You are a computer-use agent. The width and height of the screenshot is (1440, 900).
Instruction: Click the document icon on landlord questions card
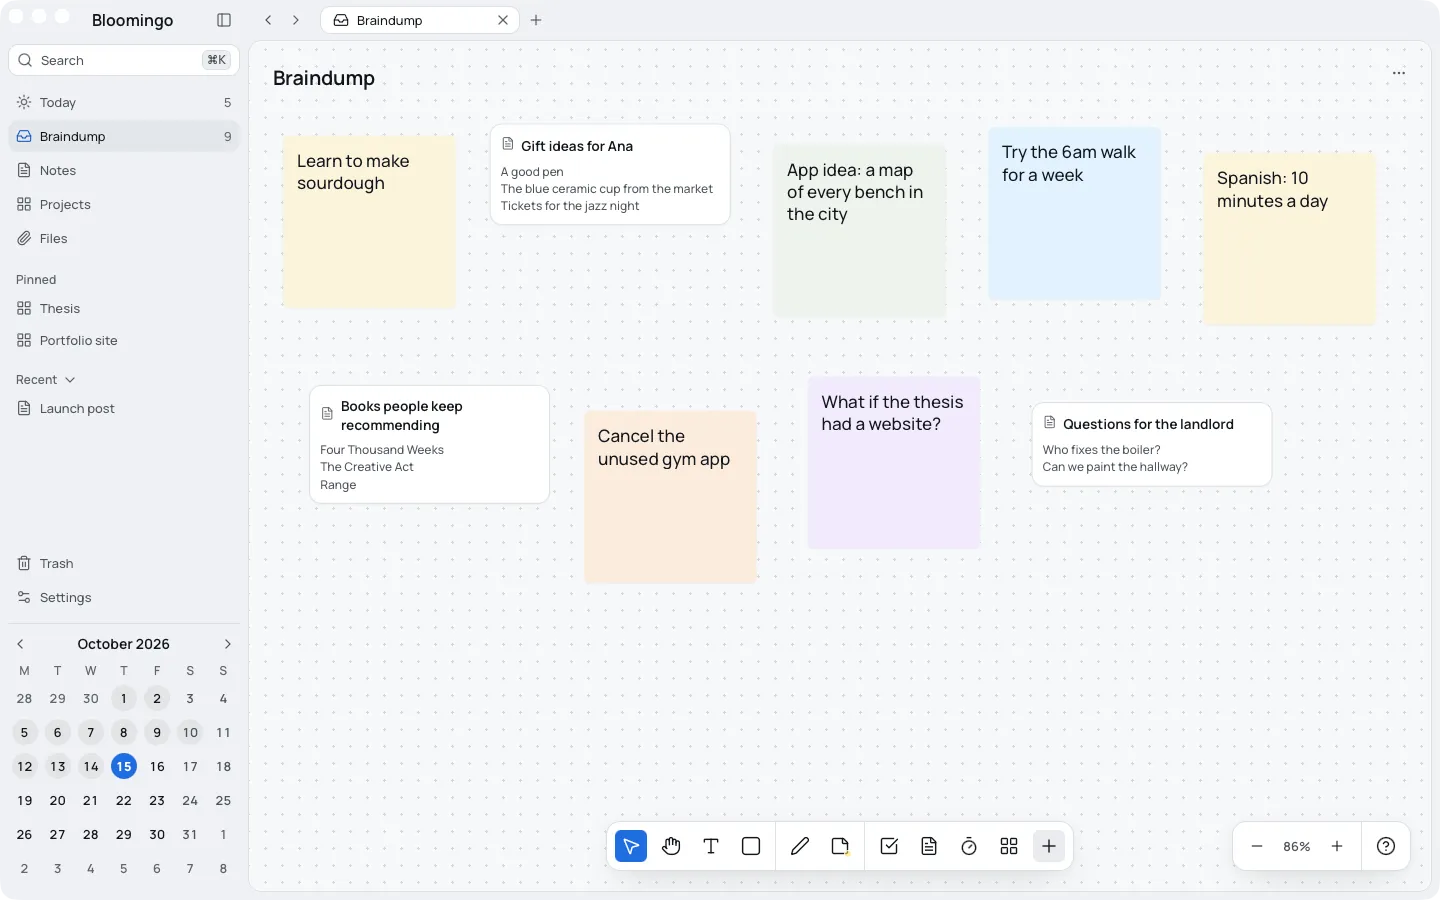coord(1050,423)
